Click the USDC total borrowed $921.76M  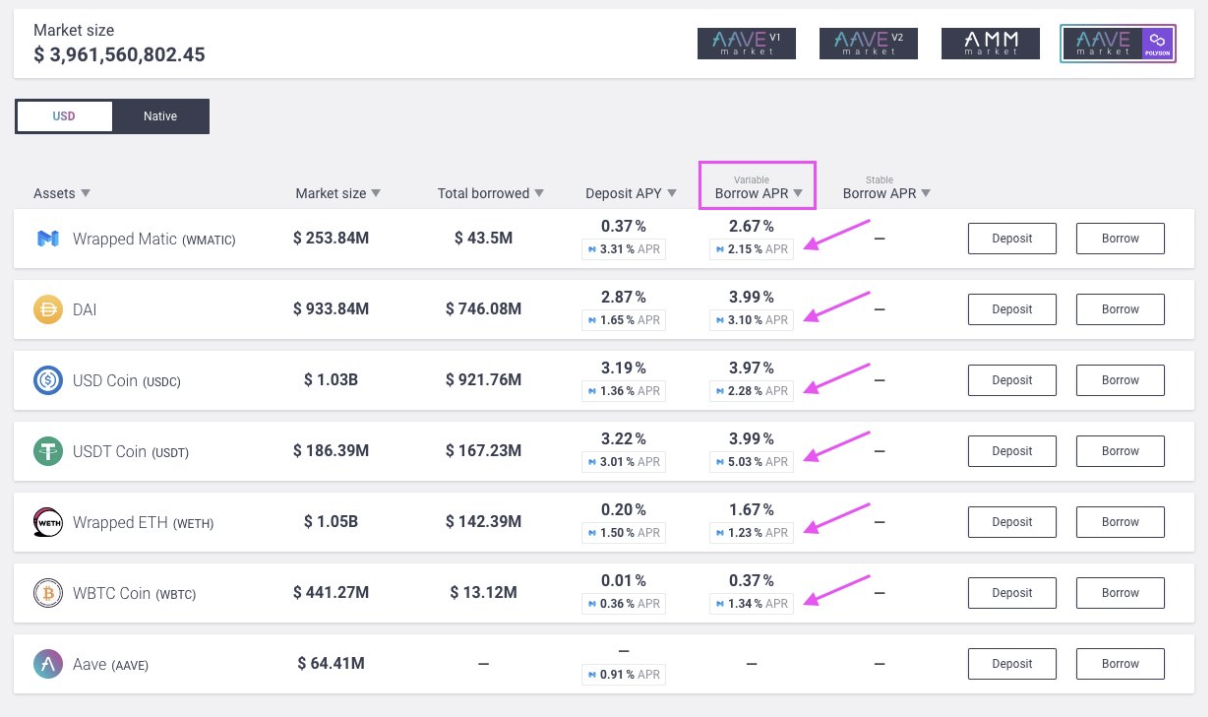point(483,381)
